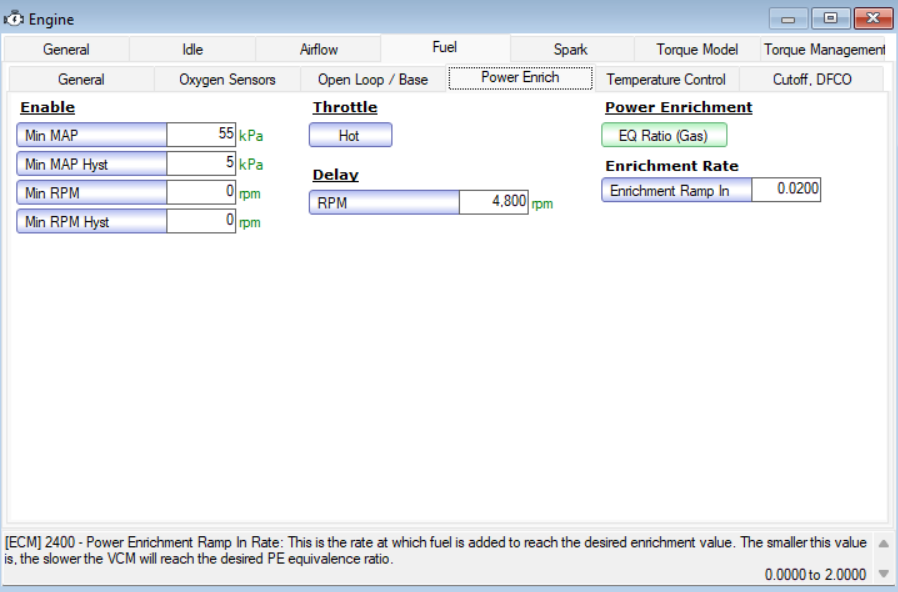Click the Enable section heading
The height and width of the screenshot is (592, 898).
[x=48, y=108]
